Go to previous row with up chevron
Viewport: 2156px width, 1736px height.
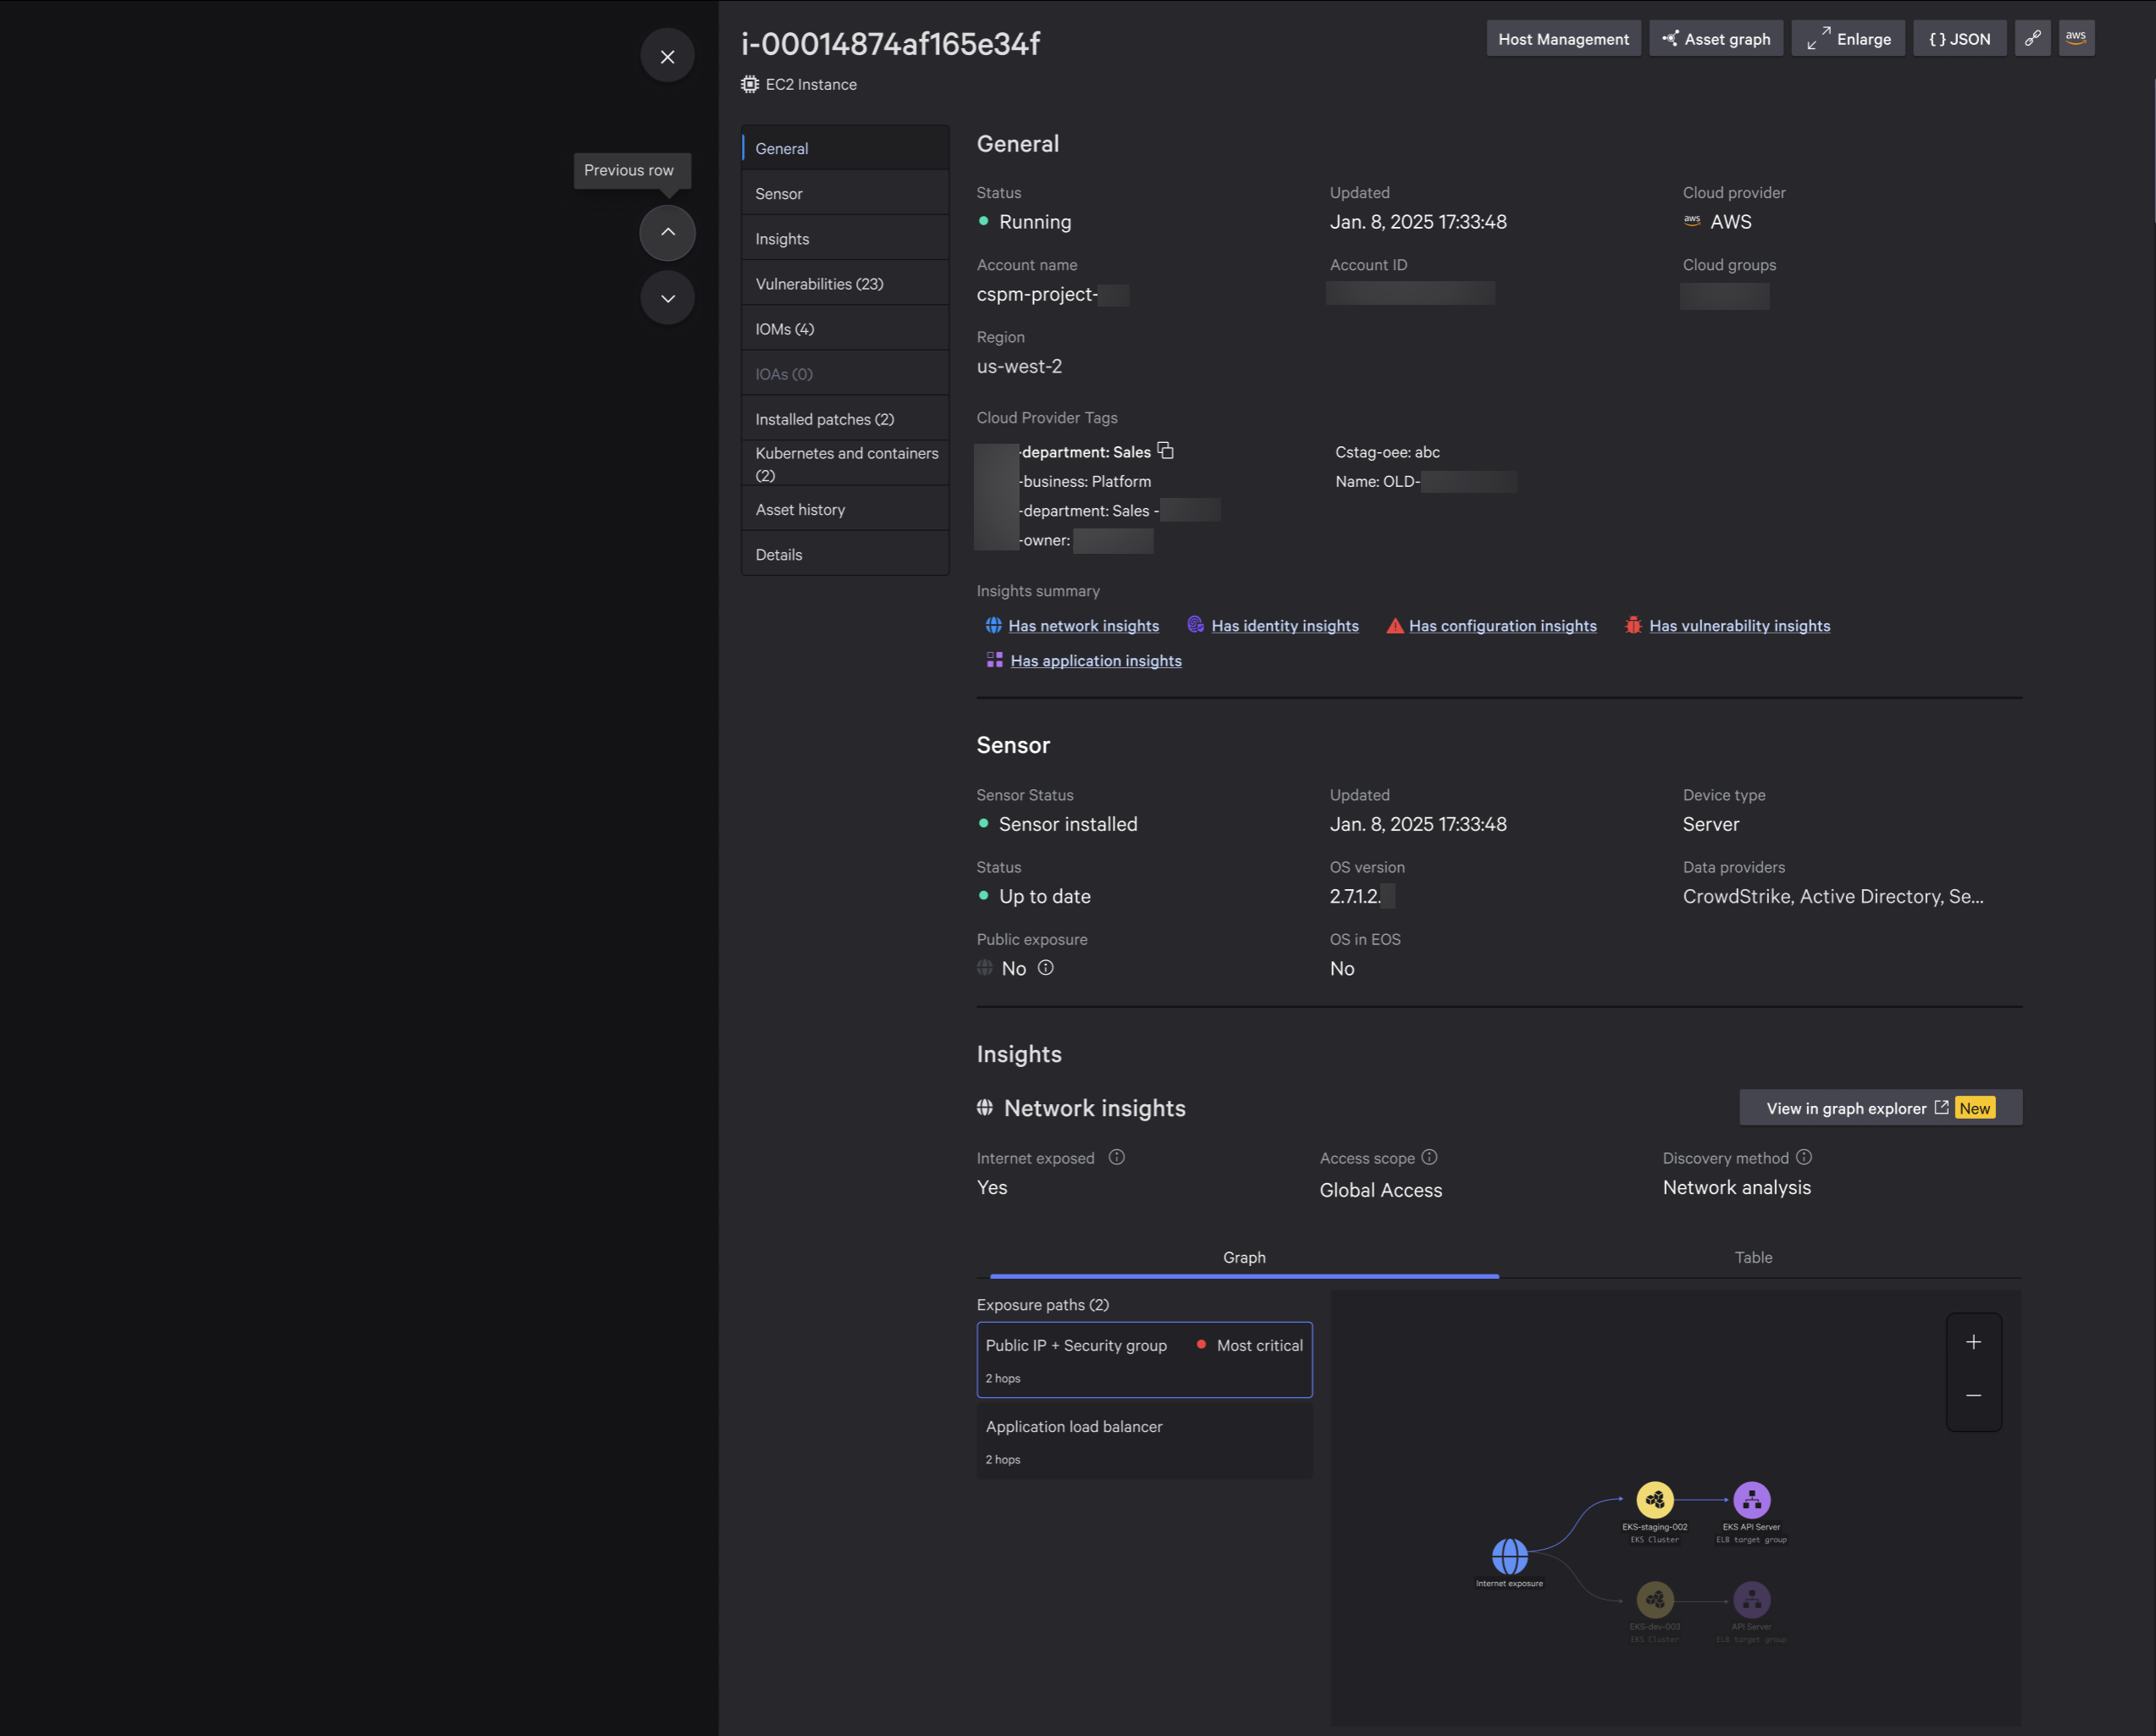click(x=667, y=232)
